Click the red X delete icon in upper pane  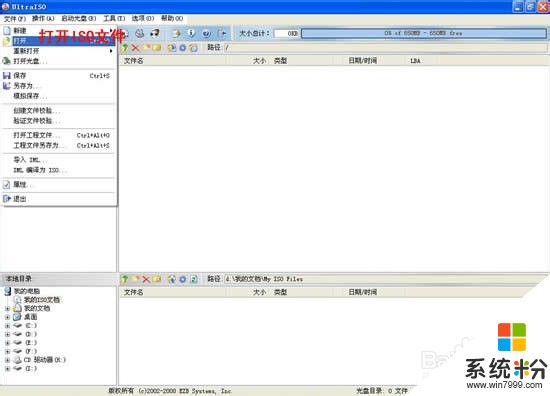click(135, 48)
